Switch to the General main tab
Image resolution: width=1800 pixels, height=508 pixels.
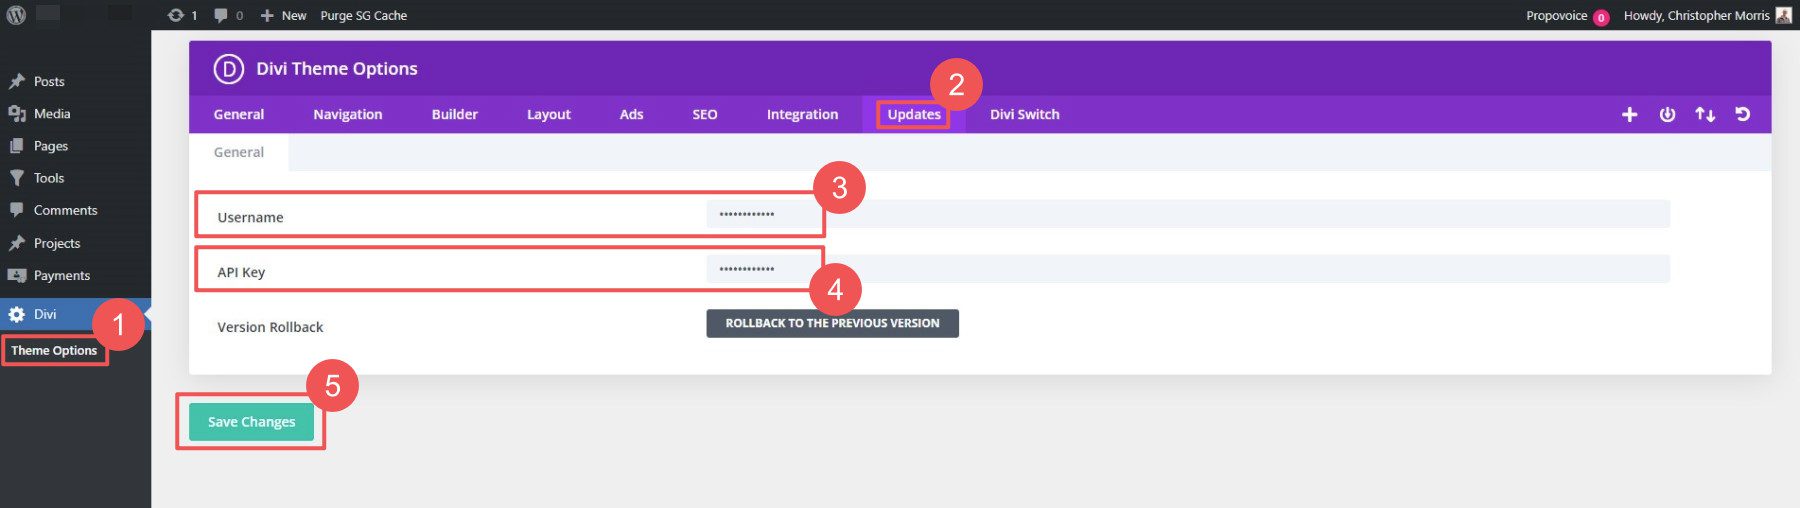tap(239, 114)
